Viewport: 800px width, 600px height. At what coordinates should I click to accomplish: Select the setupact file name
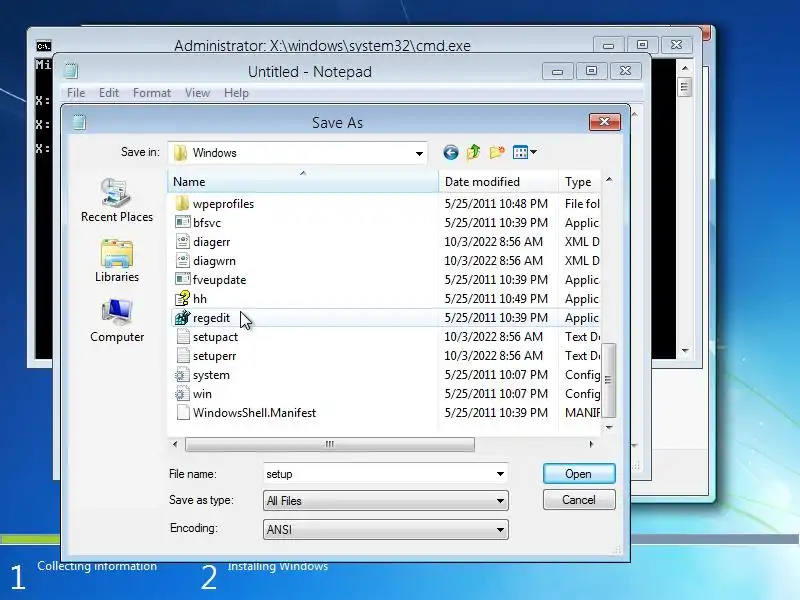coord(215,337)
